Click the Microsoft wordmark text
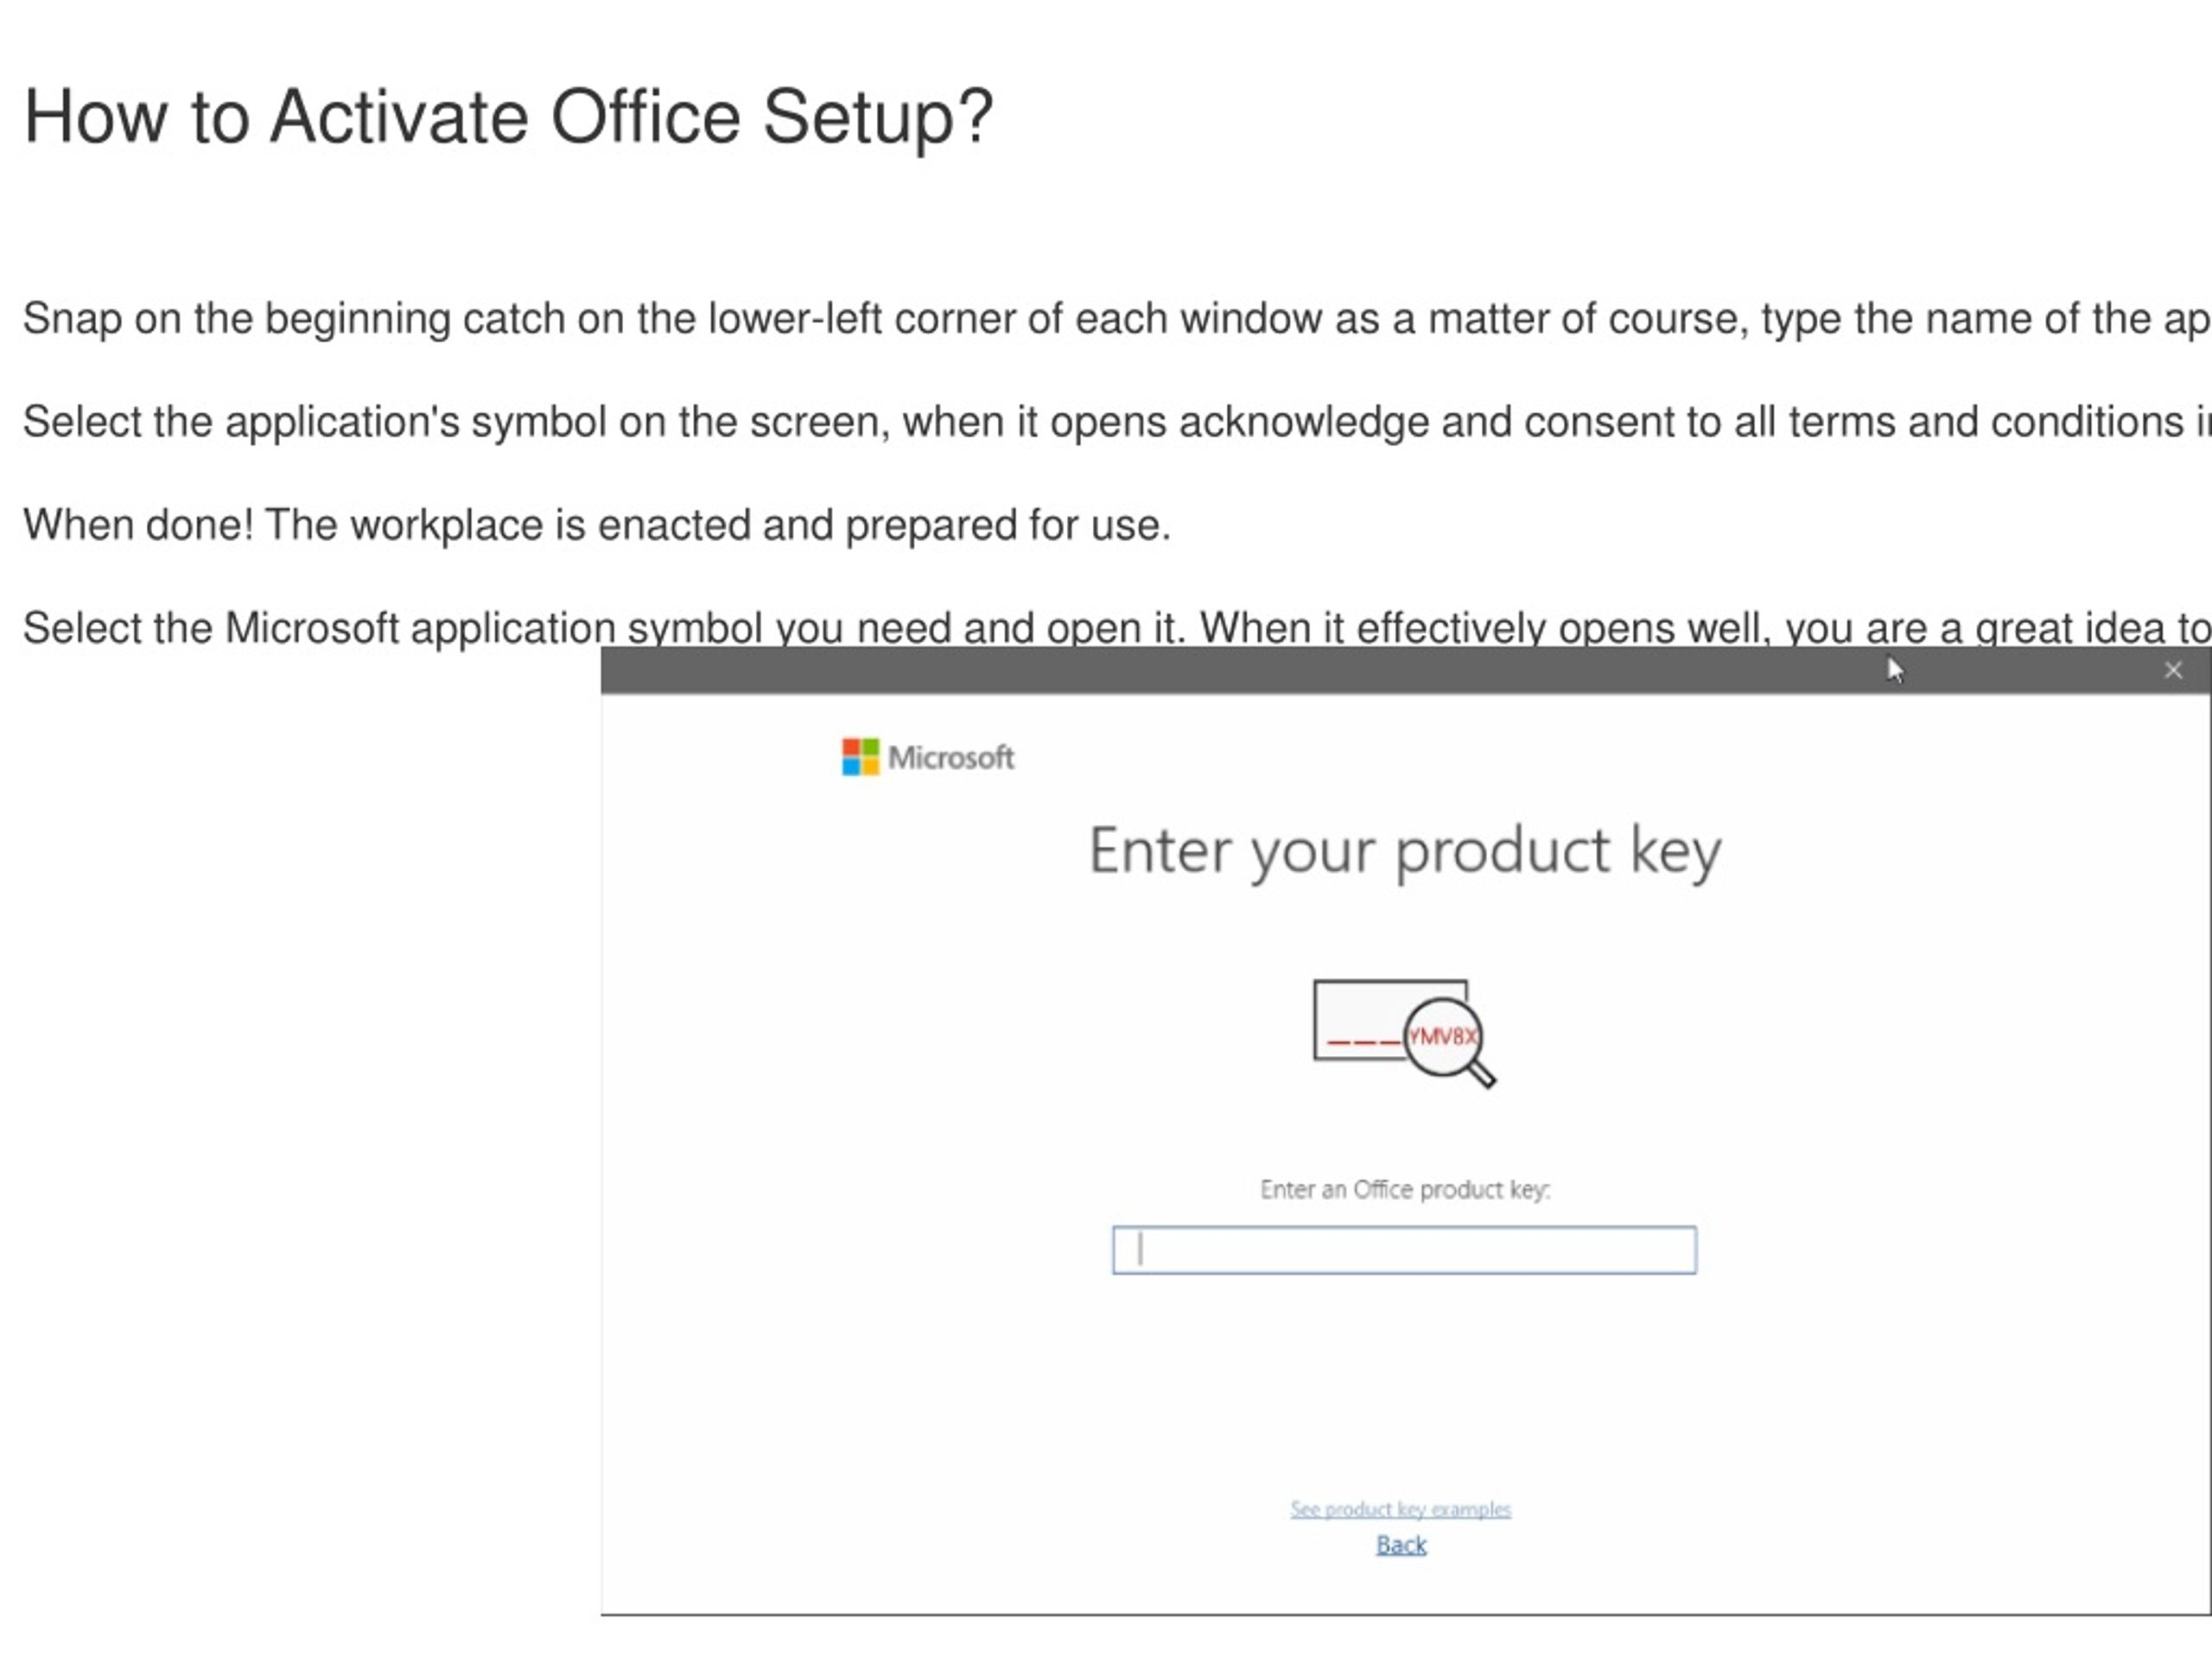 coord(951,758)
